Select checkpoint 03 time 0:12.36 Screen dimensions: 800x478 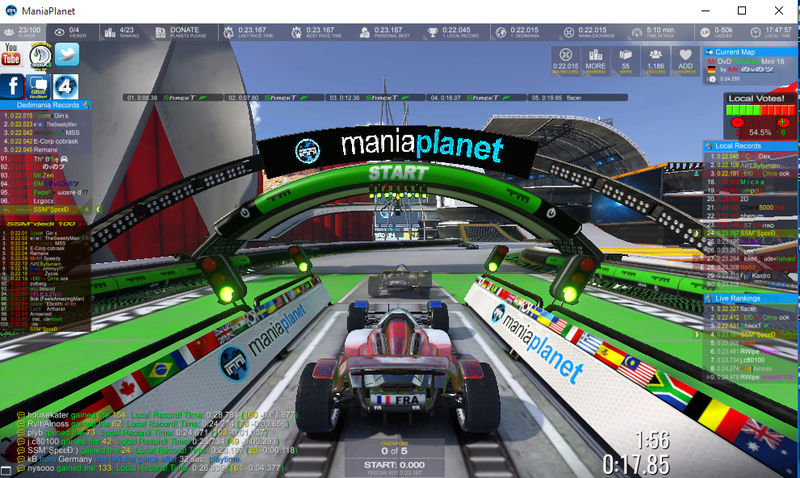click(375, 97)
